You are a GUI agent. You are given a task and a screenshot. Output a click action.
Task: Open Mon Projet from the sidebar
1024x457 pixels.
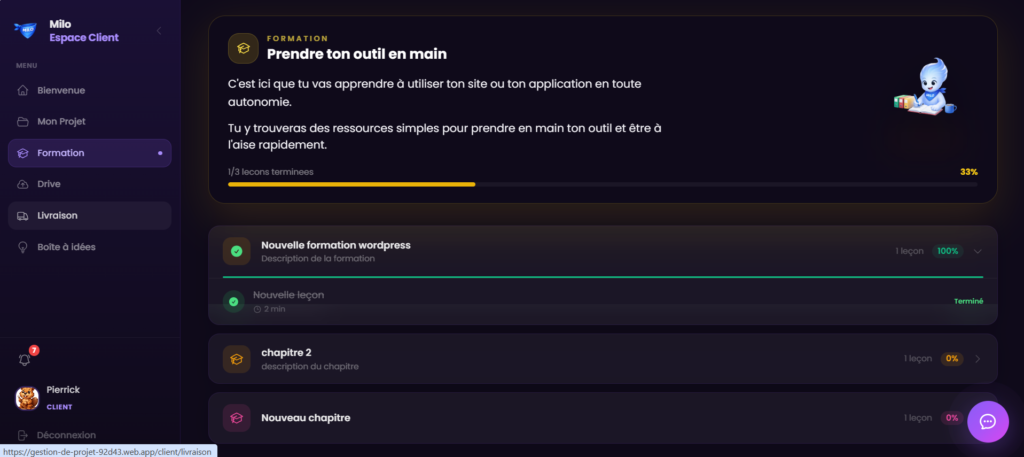point(61,121)
